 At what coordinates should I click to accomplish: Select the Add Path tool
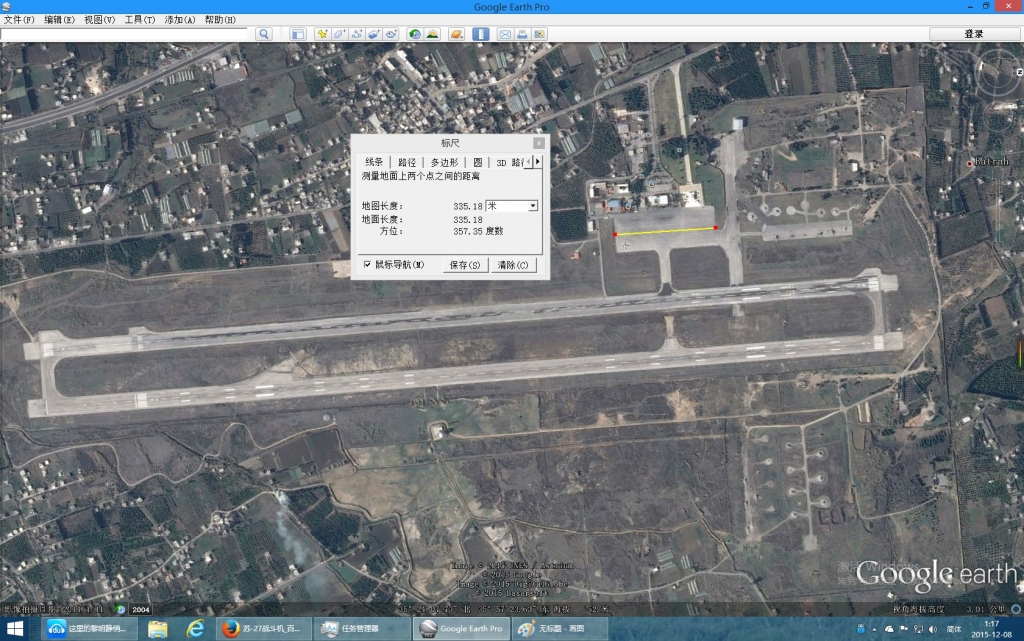[x=357, y=34]
